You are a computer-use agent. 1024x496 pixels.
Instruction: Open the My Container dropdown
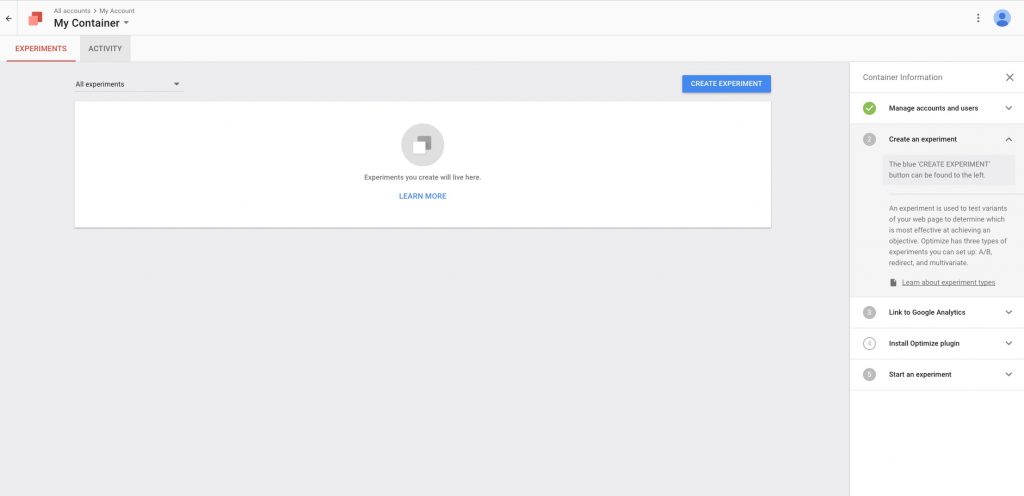(91, 23)
